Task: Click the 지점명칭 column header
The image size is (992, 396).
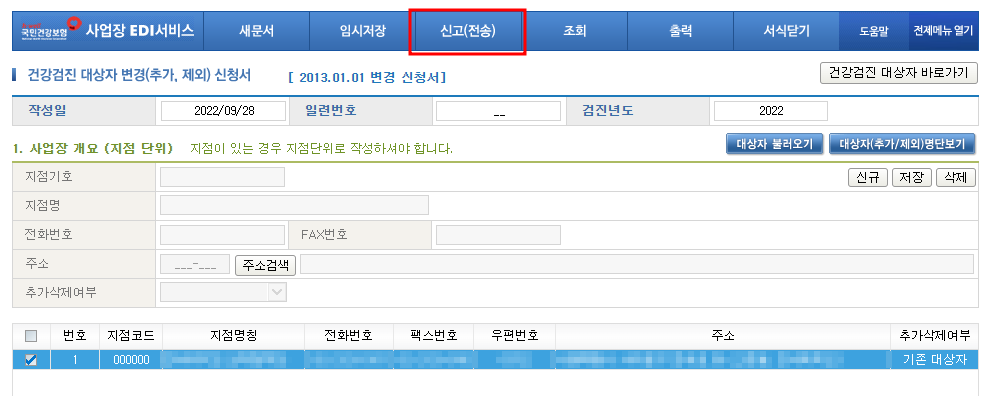Action: [x=233, y=335]
